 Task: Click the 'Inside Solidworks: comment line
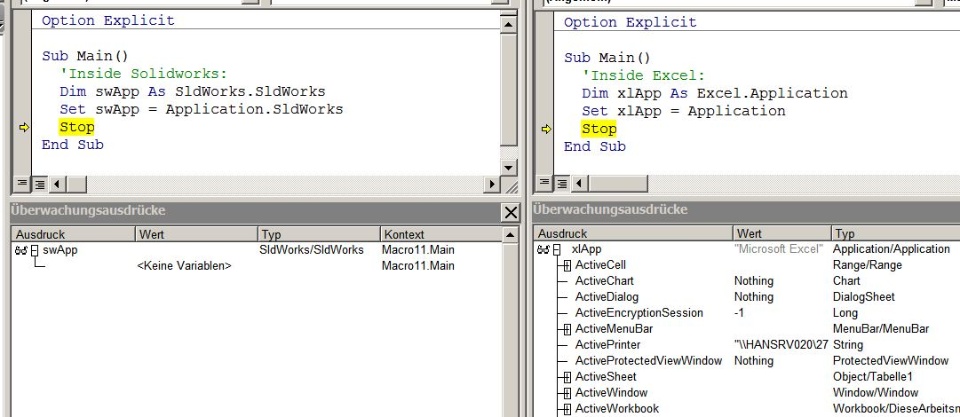tap(143, 74)
